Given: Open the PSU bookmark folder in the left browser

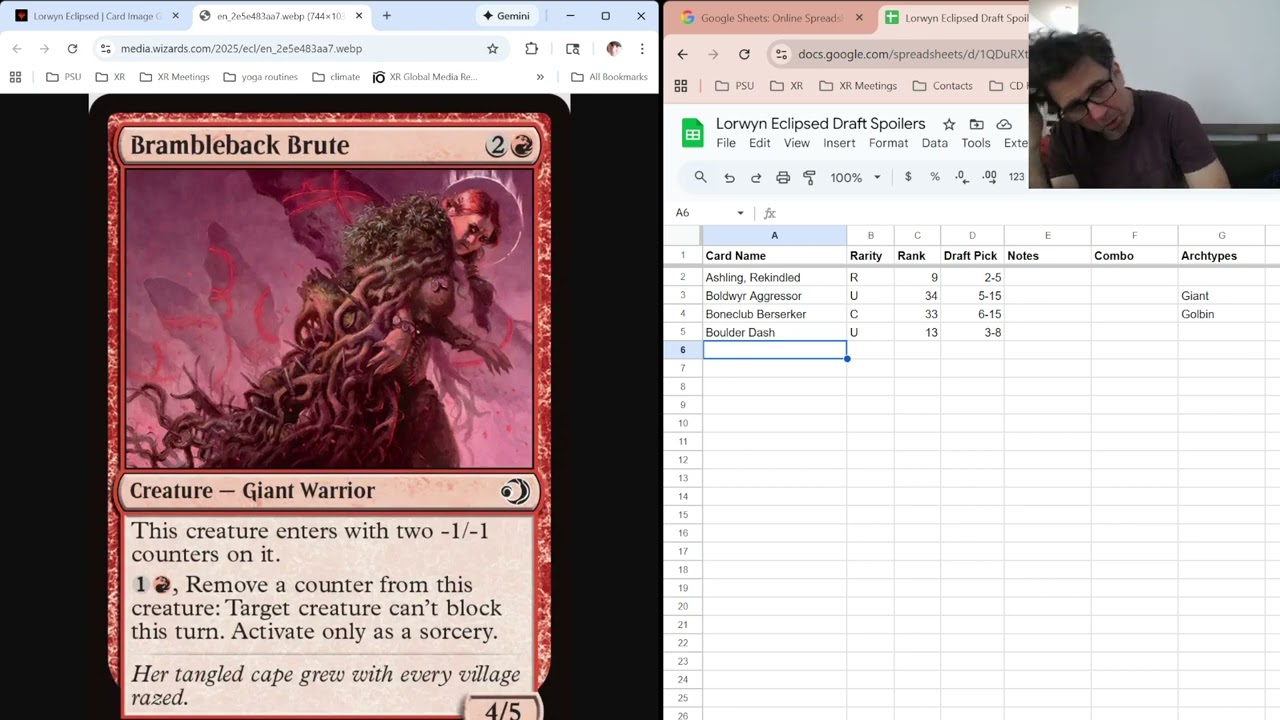Looking at the screenshot, I should click(x=63, y=76).
